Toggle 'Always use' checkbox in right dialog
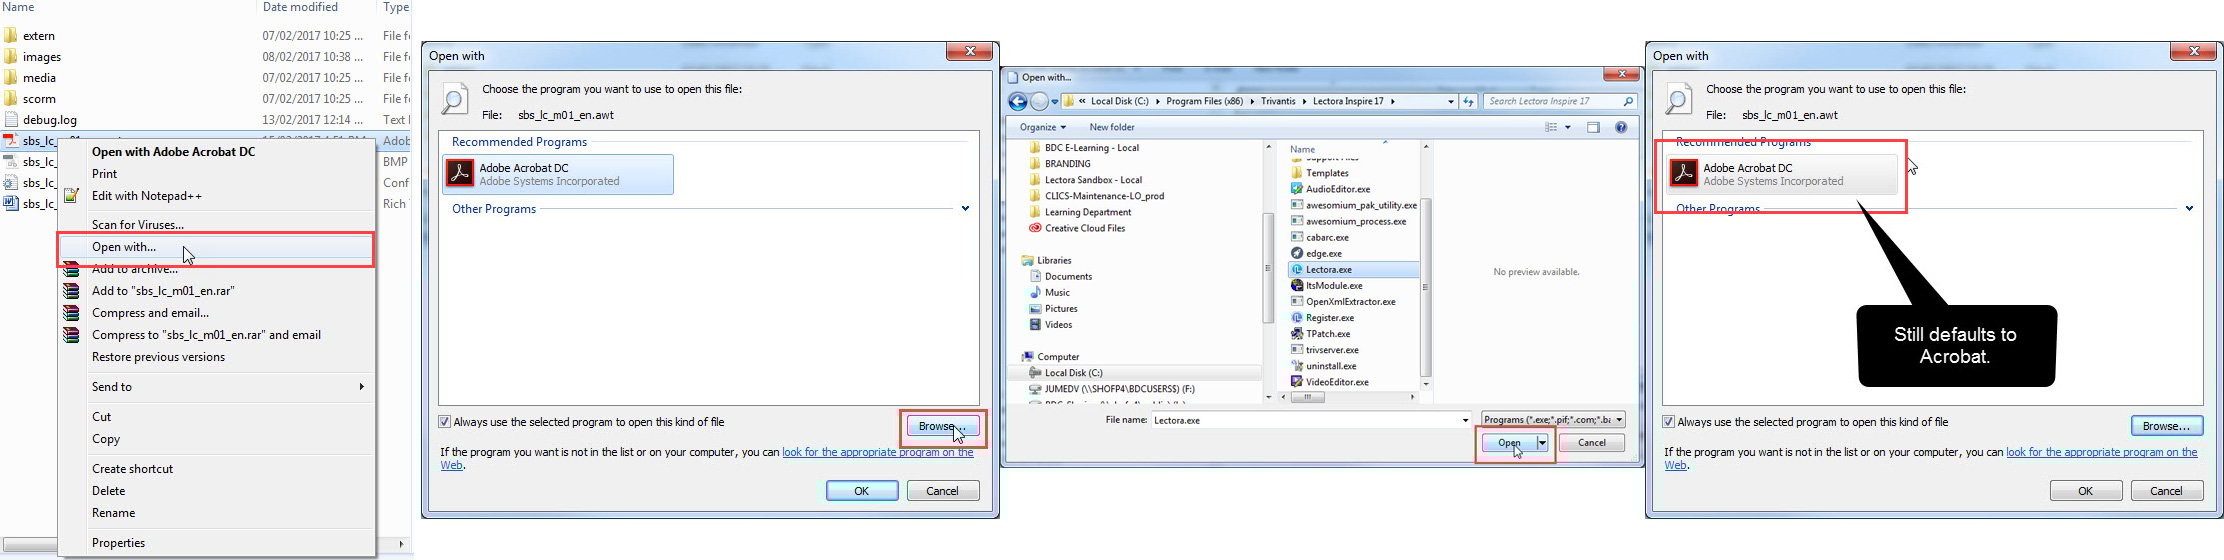Image resolution: width=2224 pixels, height=560 pixels. [1668, 422]
